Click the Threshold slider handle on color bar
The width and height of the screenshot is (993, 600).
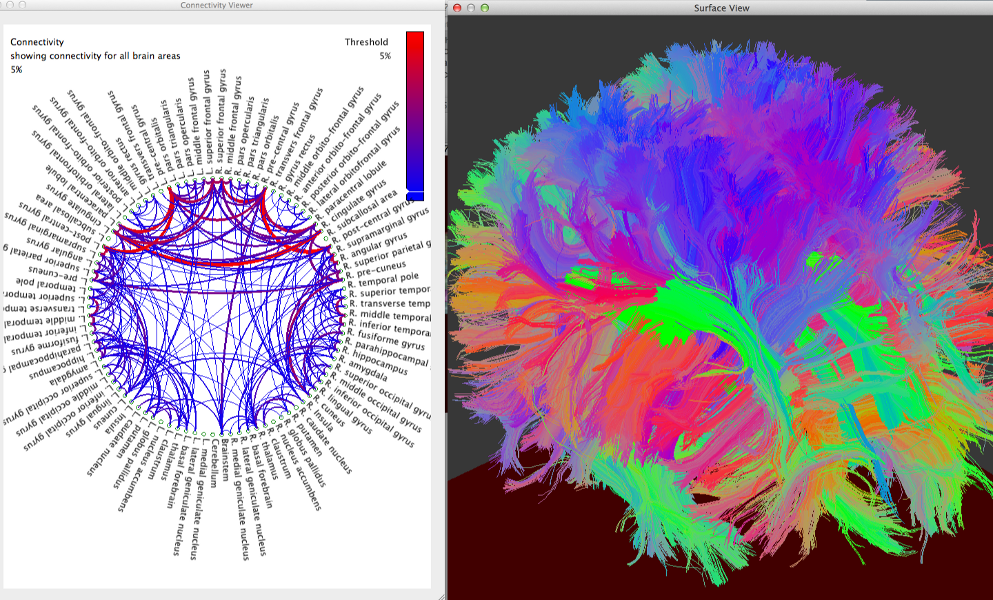click(x=415, y=192)
